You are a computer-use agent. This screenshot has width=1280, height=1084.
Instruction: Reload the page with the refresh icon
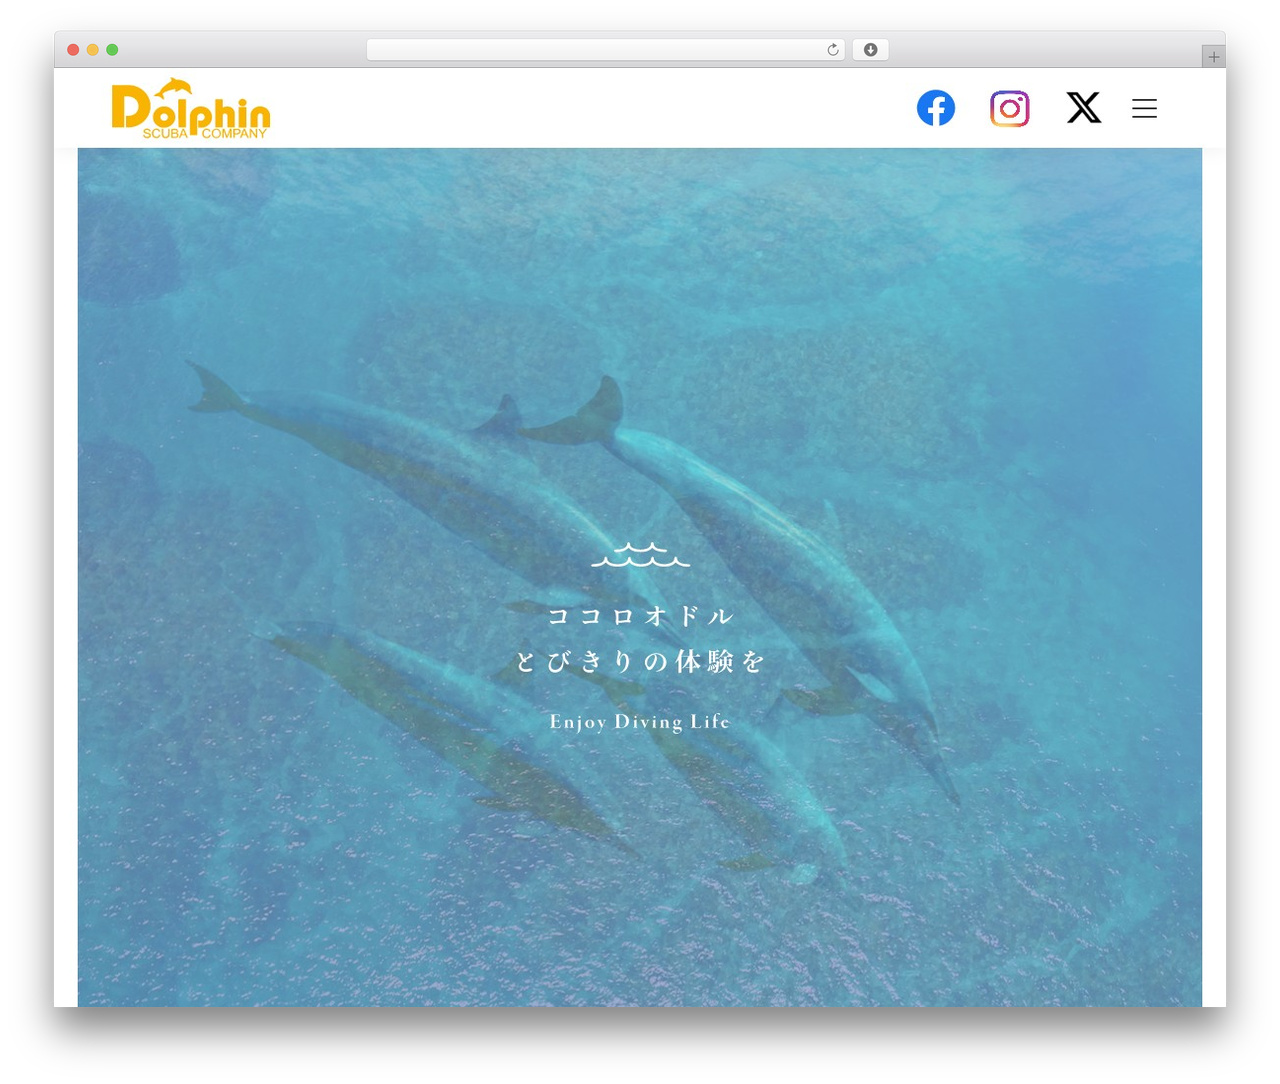pyautogui.click(x=832, y=50)
